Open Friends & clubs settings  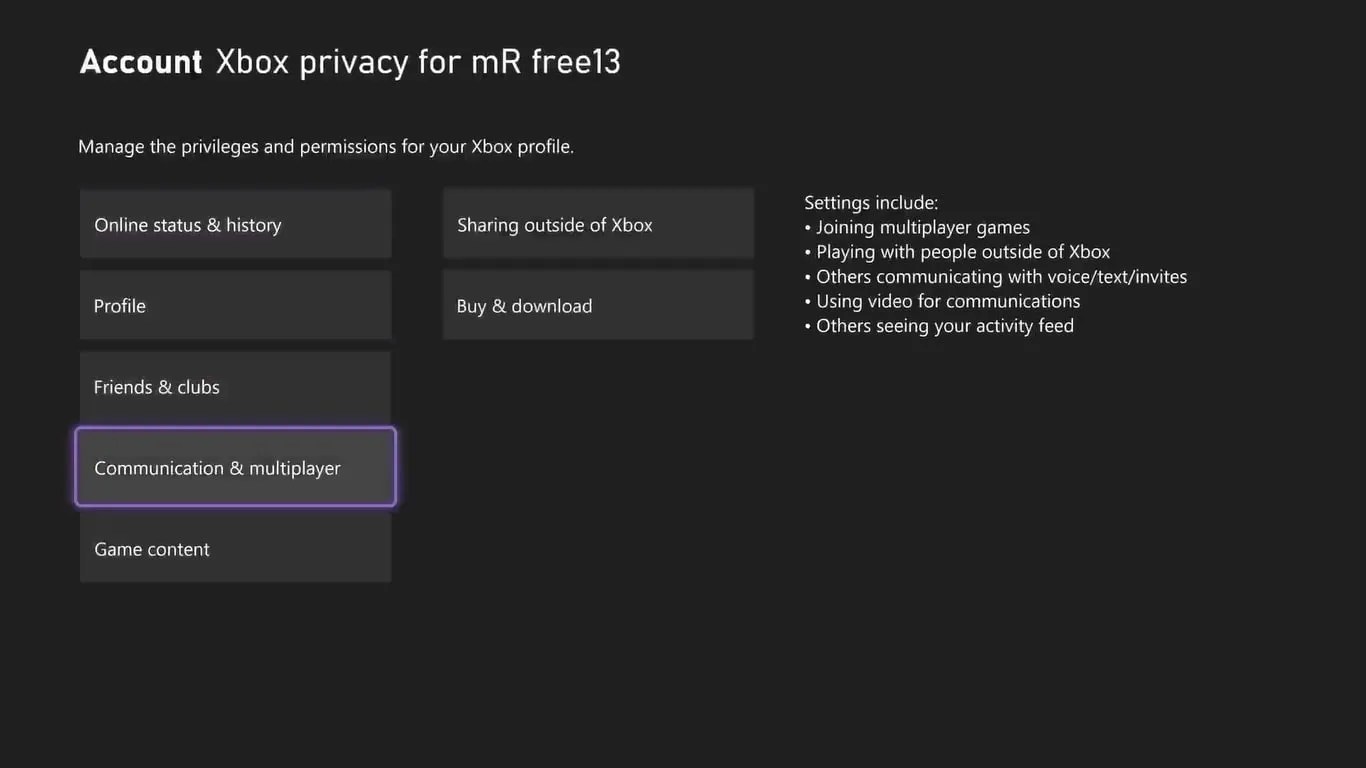pyautogui.click(x=235, y=386)
